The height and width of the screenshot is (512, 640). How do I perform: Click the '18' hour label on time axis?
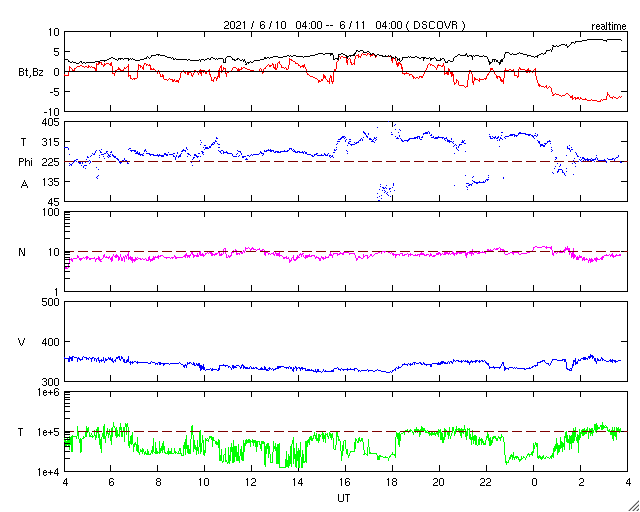pyautogui.click(x=392, y=482)
